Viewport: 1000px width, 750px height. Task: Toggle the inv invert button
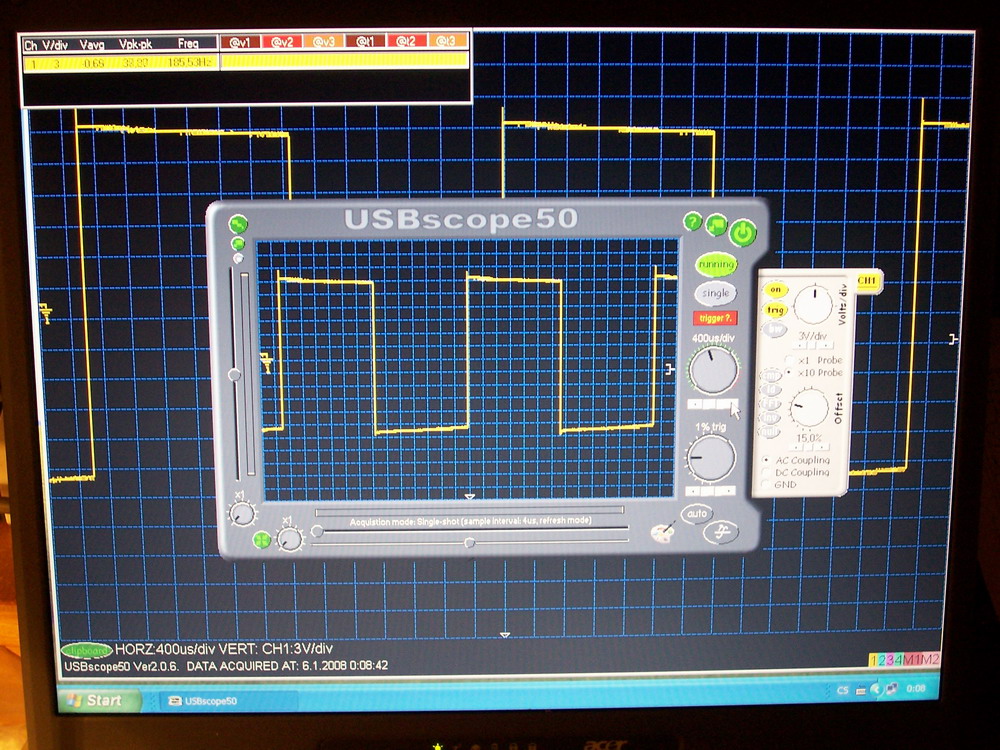pyautogui.click(x=770, y=418)
